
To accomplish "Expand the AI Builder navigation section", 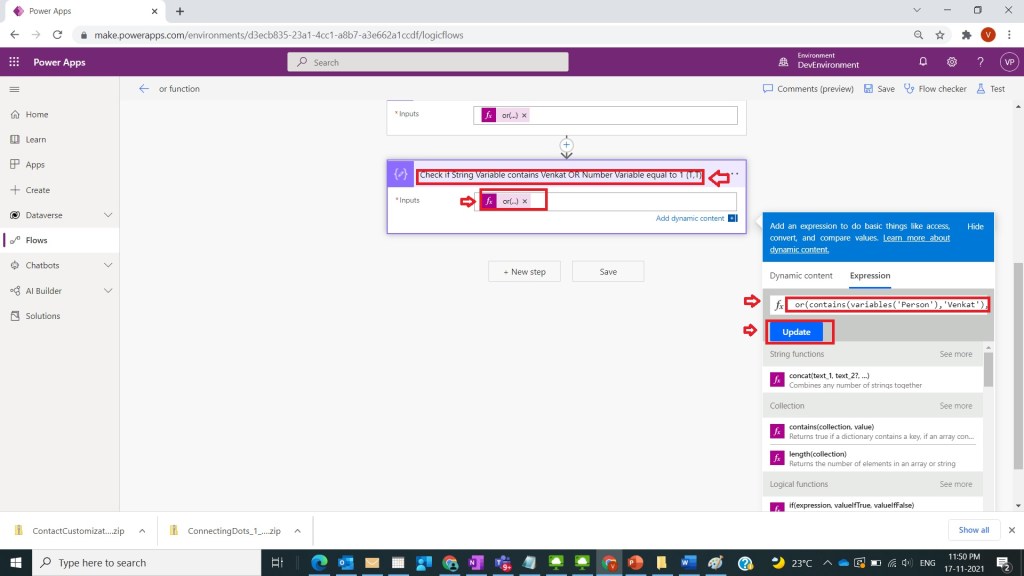I will point(108,291).
